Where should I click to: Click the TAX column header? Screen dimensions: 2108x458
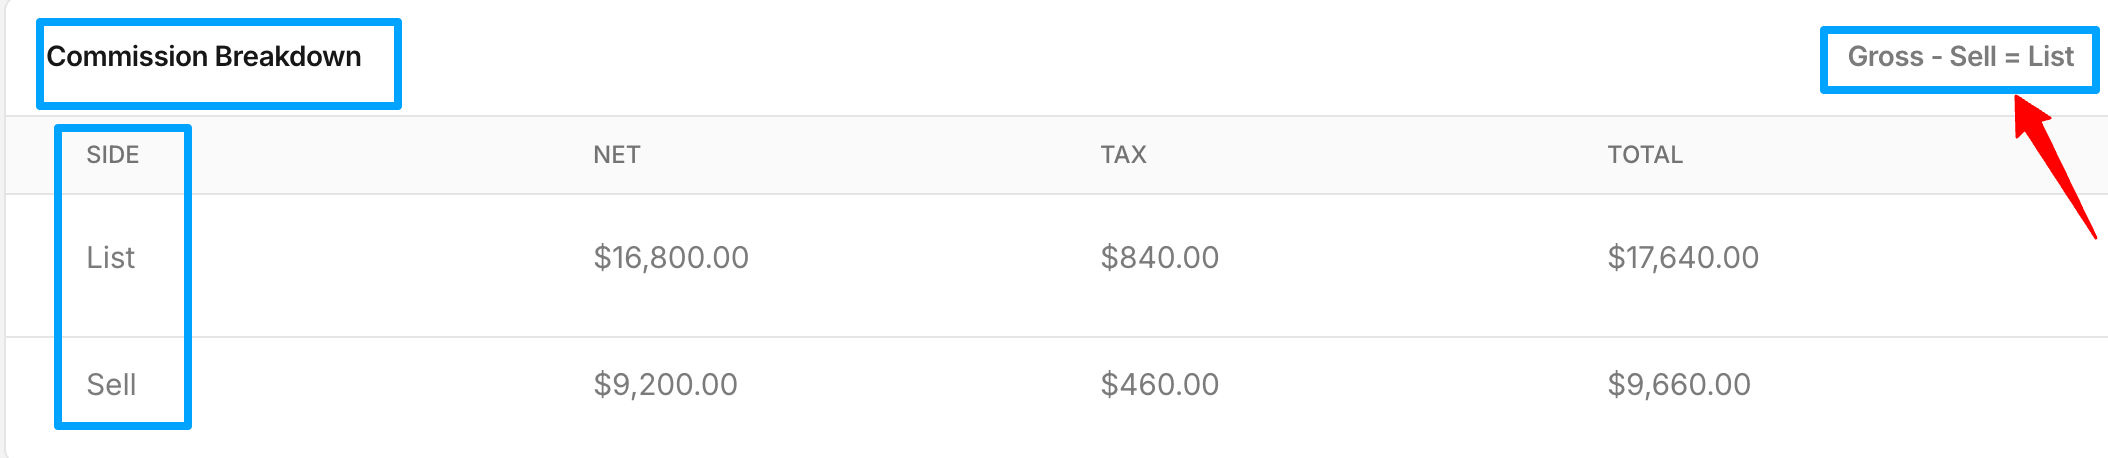click(x=1123, y=155)
